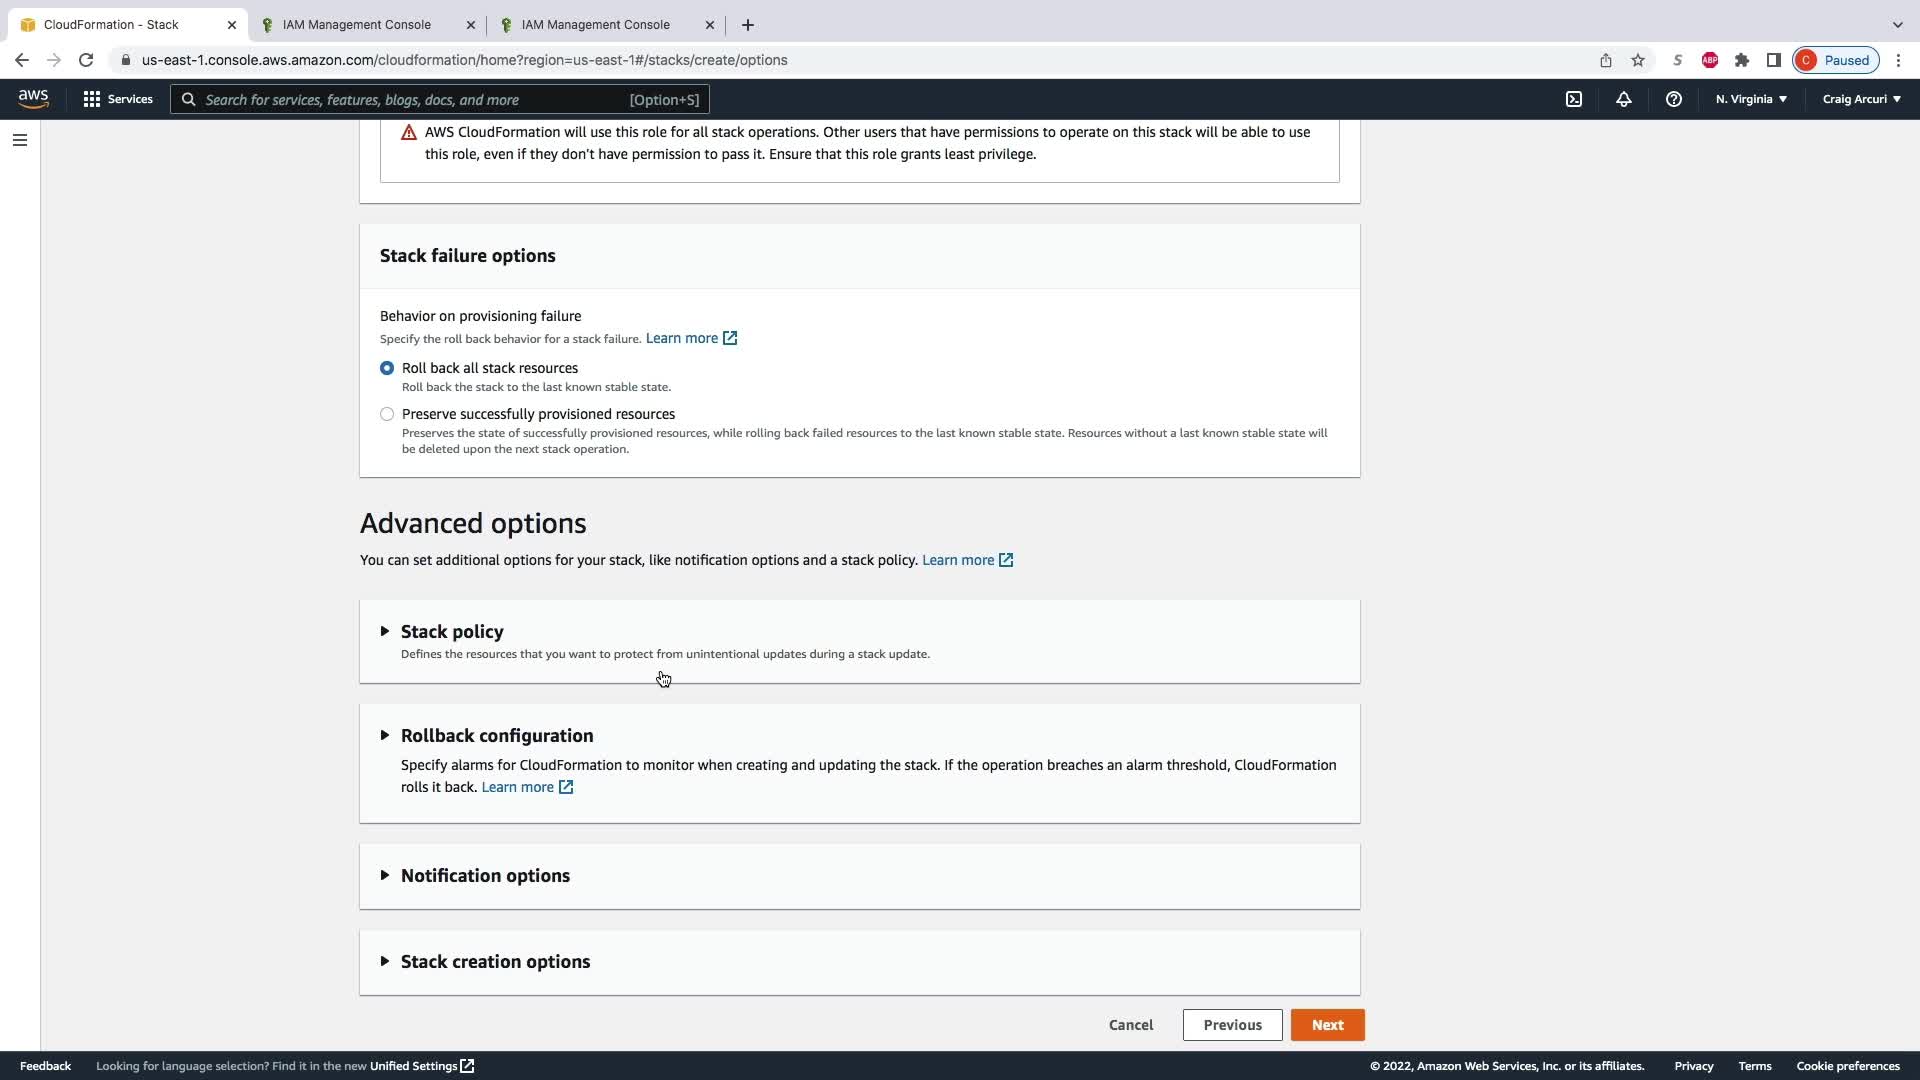Screen dimensions: 1920x1080
Task: Open Craig Arcuri account menu
Action: [1861, 99]
